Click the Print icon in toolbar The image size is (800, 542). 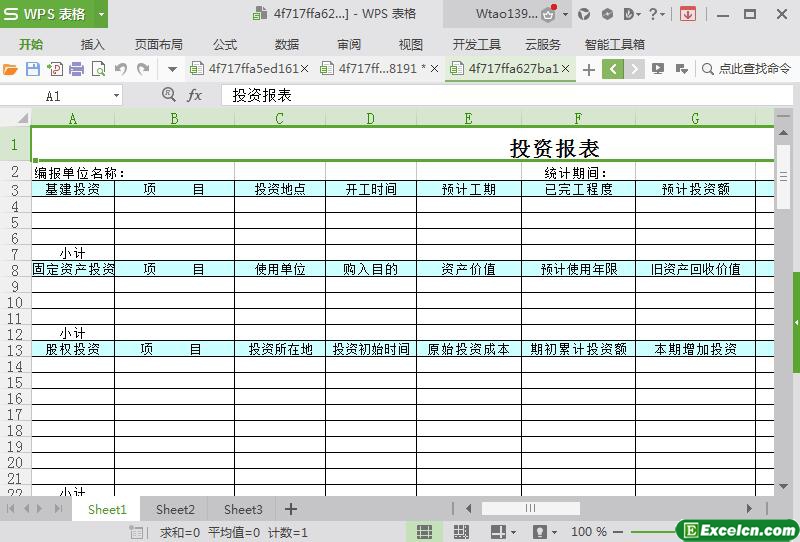(x=77, y=69)
